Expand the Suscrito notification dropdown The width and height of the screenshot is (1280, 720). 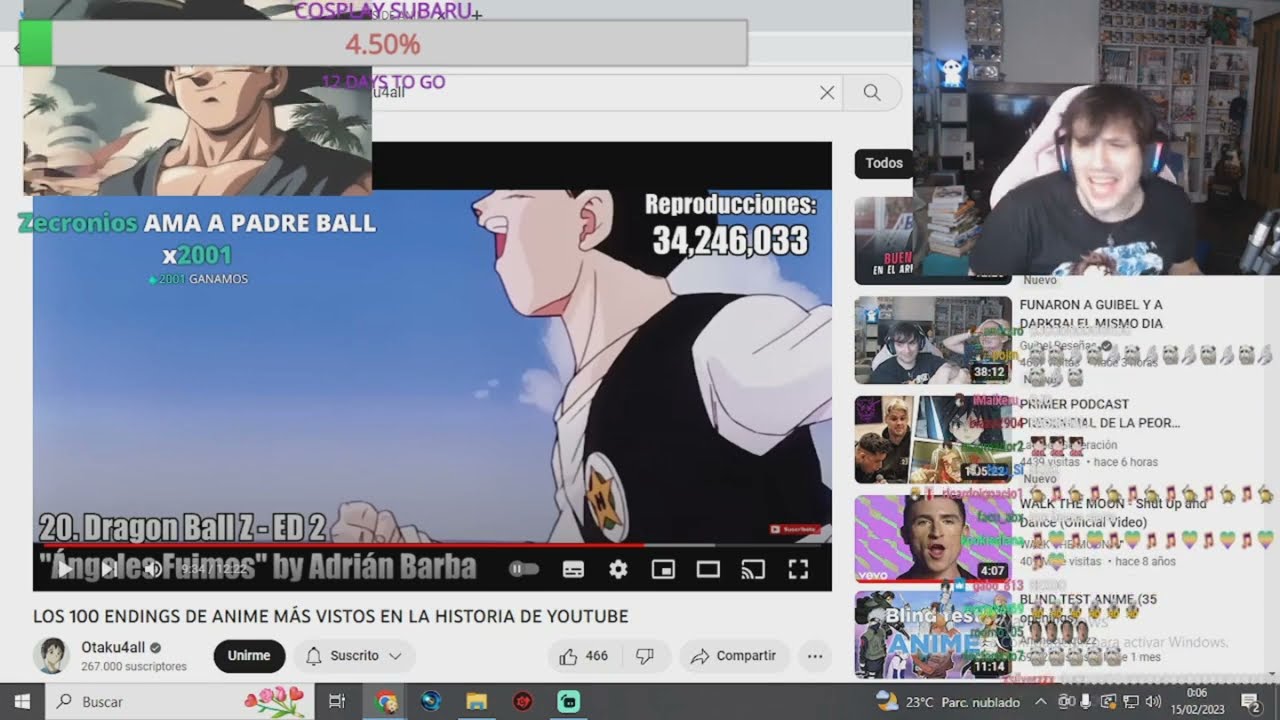click(x=355, y=656)
